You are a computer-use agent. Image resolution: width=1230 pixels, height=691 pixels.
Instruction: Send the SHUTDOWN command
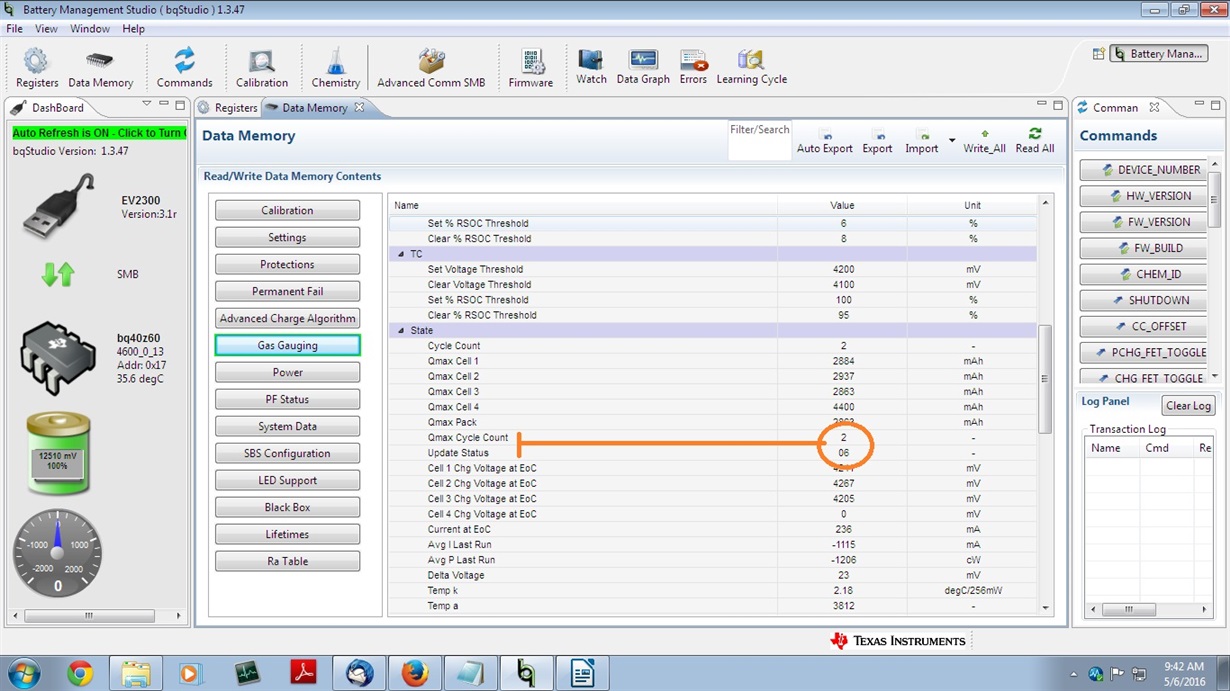click(x=1143, y=300)
